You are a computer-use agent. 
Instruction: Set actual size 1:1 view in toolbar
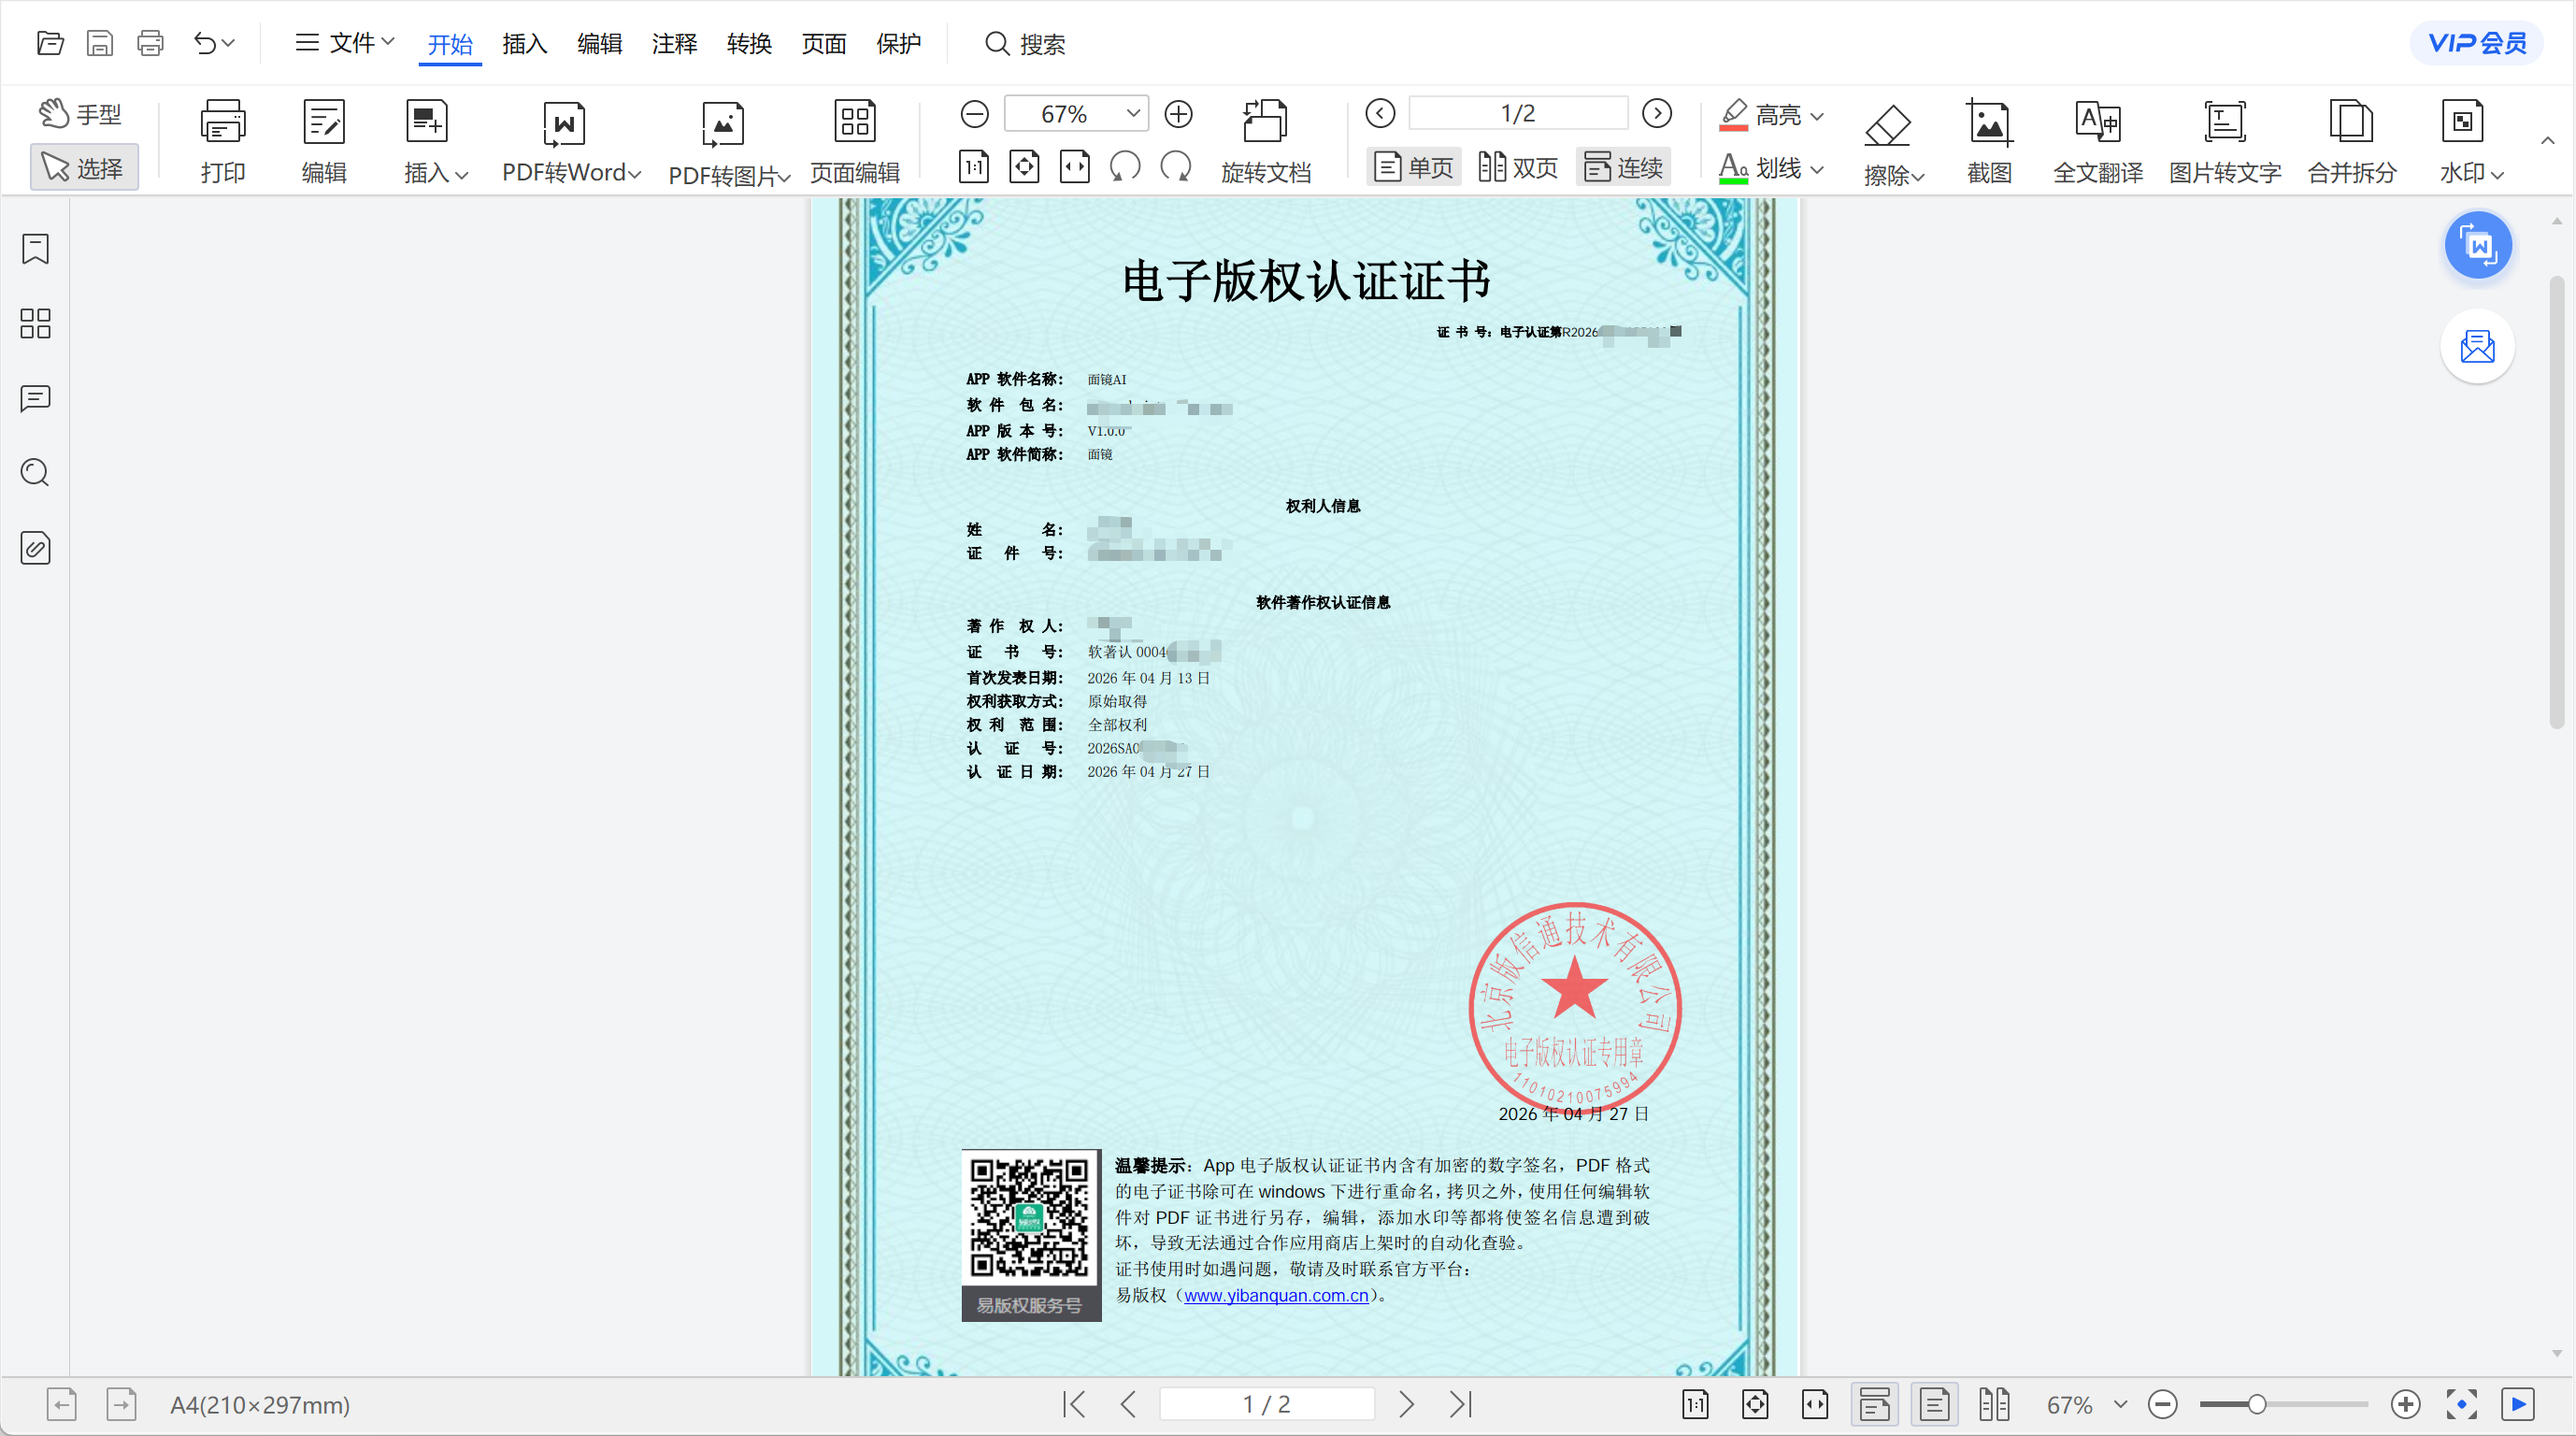tap(974, 166)
